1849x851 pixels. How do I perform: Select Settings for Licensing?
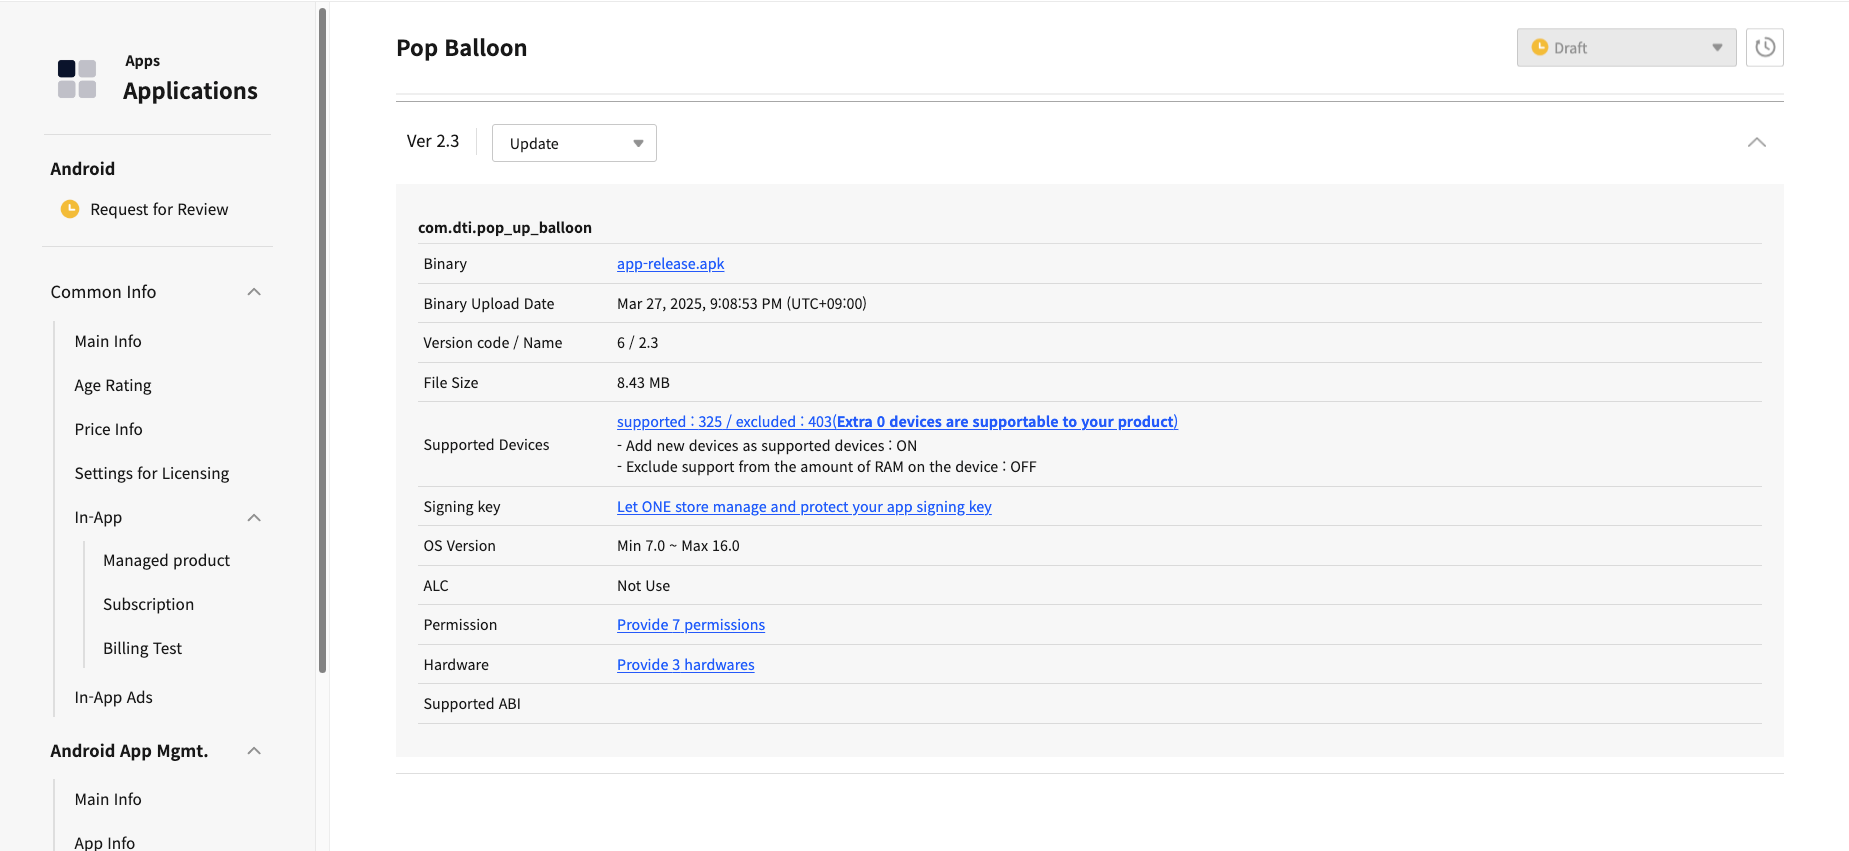point(151,474)
